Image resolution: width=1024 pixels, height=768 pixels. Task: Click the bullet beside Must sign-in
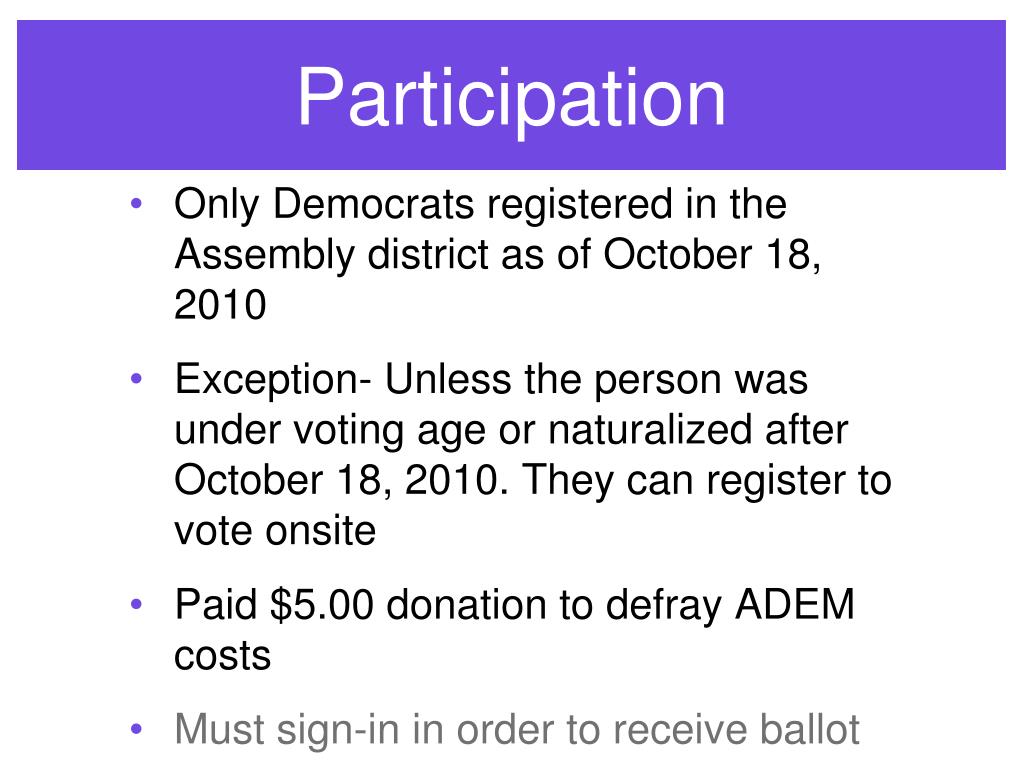pos(136,729)
